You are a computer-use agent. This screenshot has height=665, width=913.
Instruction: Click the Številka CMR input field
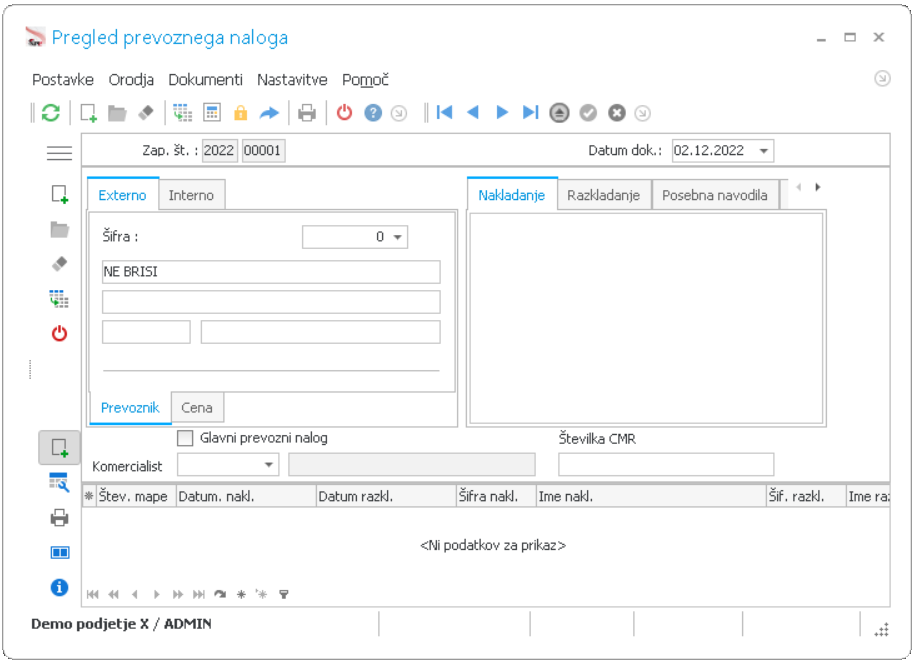tap(666, 465)
